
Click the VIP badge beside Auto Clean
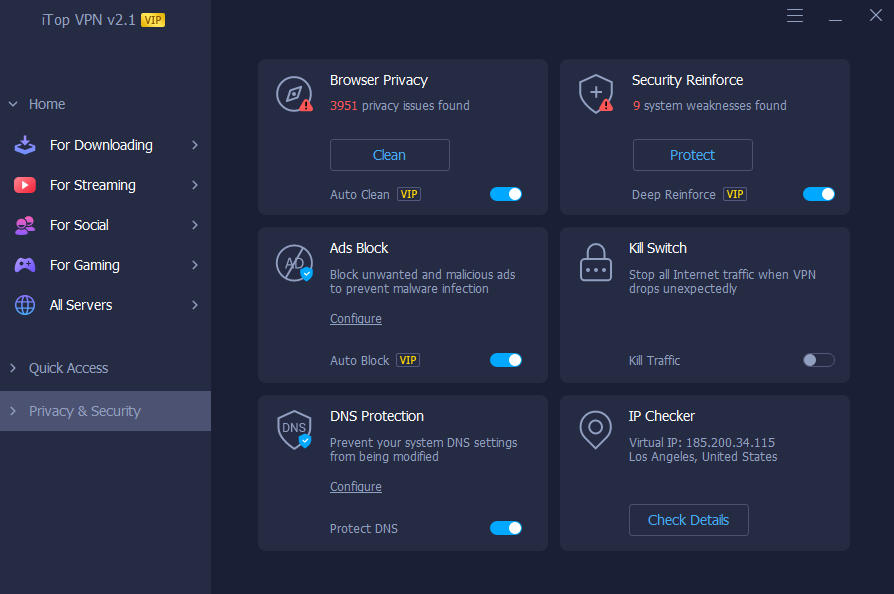coord(409,194)
